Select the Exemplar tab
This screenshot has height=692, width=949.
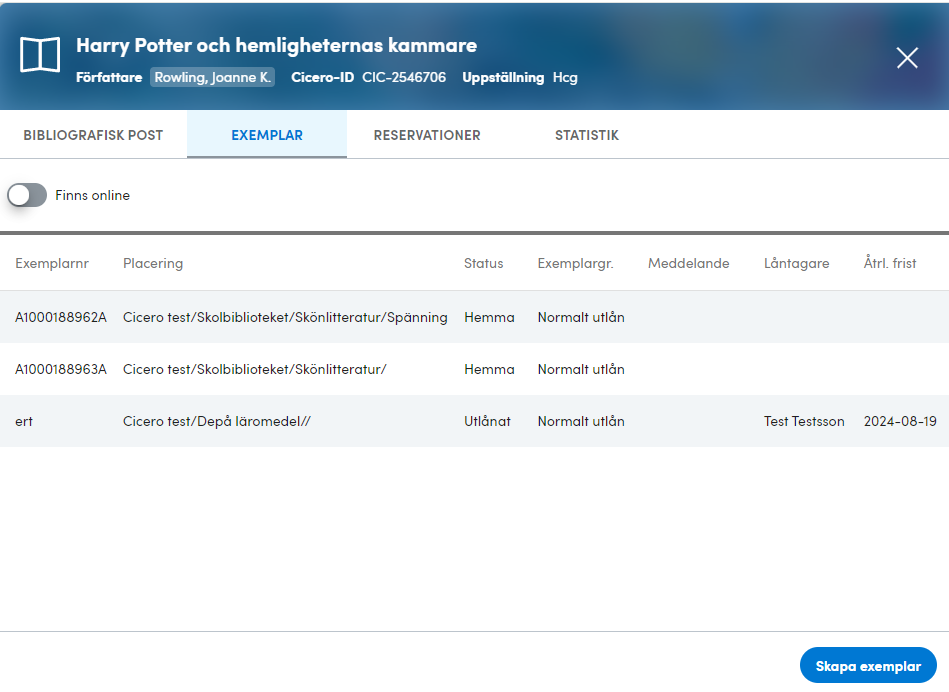coord(267,135)
